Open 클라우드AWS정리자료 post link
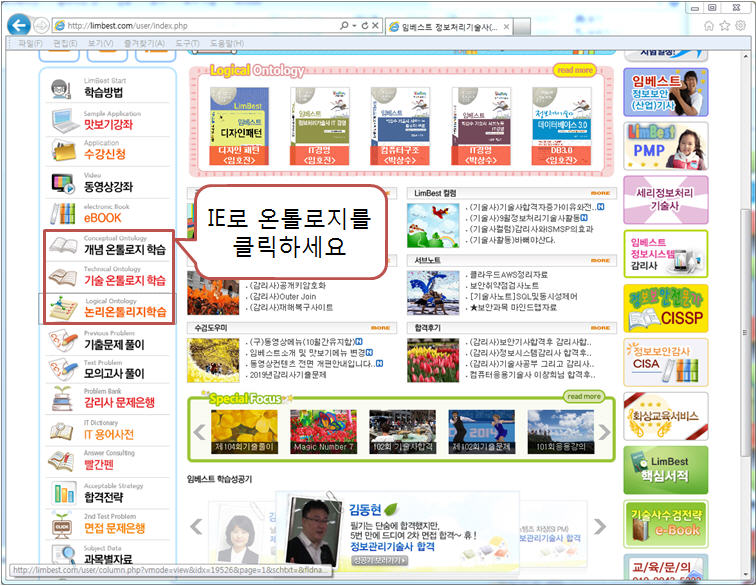The height and width of the screenshot is (586, 756). coord(509,274)
